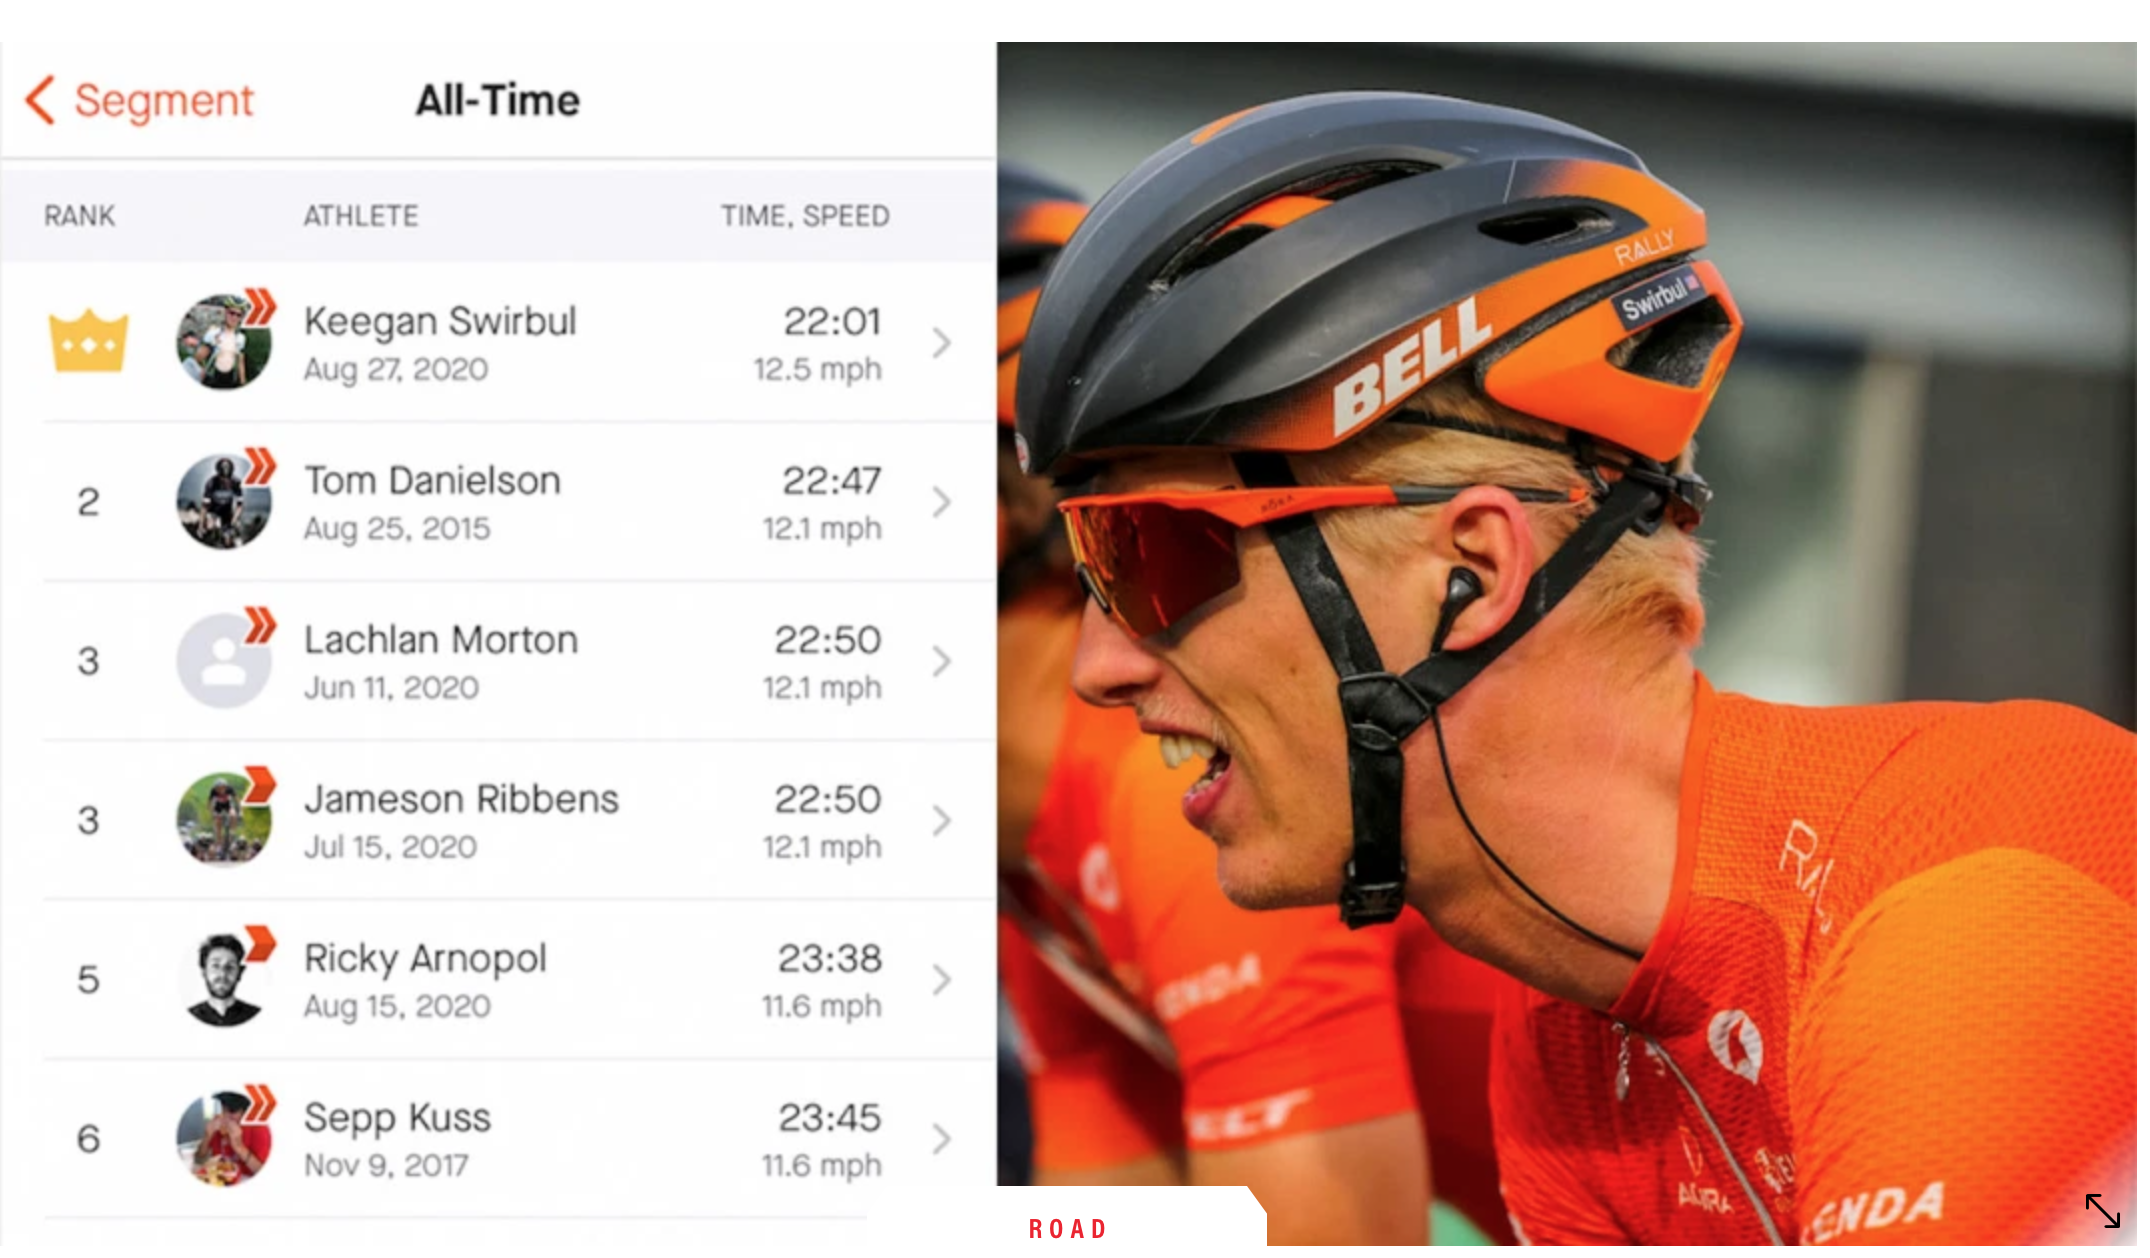Click Lachlan Morton's placeholder avatar icon
The image size is (2150, 1258).
[x=223, y=661]
